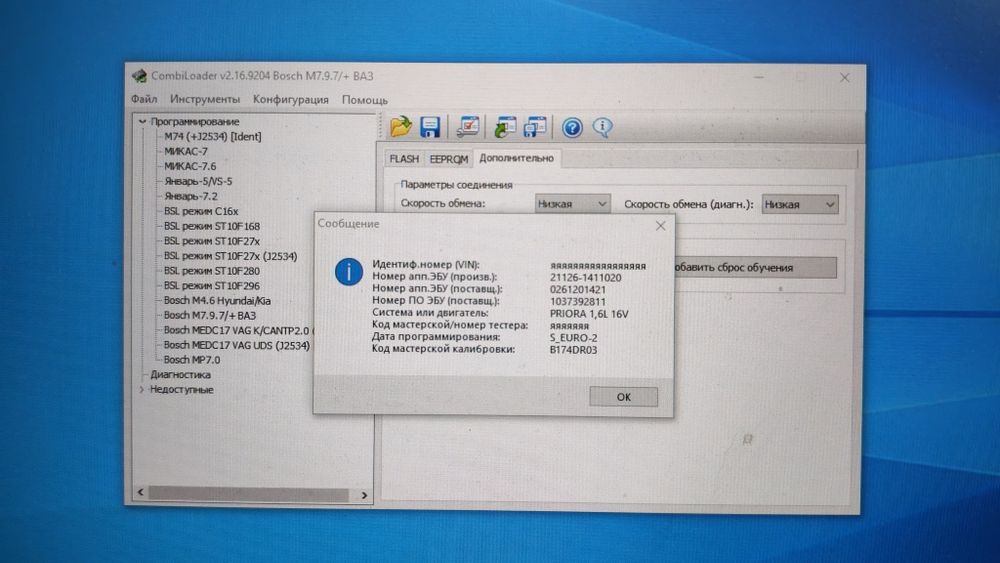Click the checklist verify toolbar icon

tap(467, 127)
